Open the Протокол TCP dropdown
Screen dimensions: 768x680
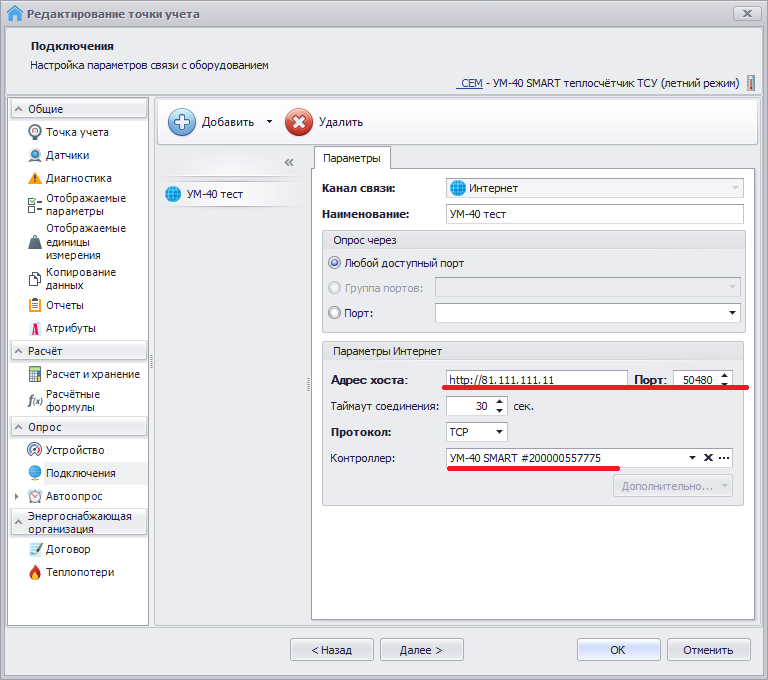coord(499,433)
